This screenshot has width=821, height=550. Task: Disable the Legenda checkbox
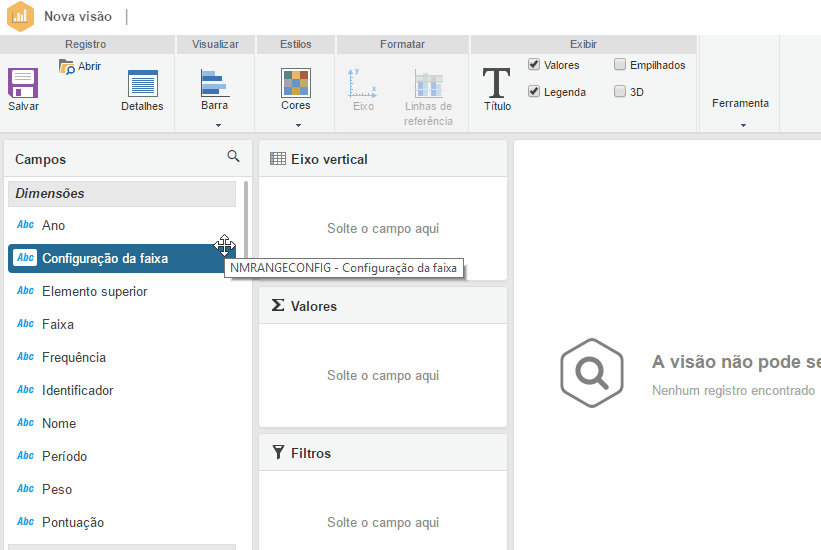(534, 92)
